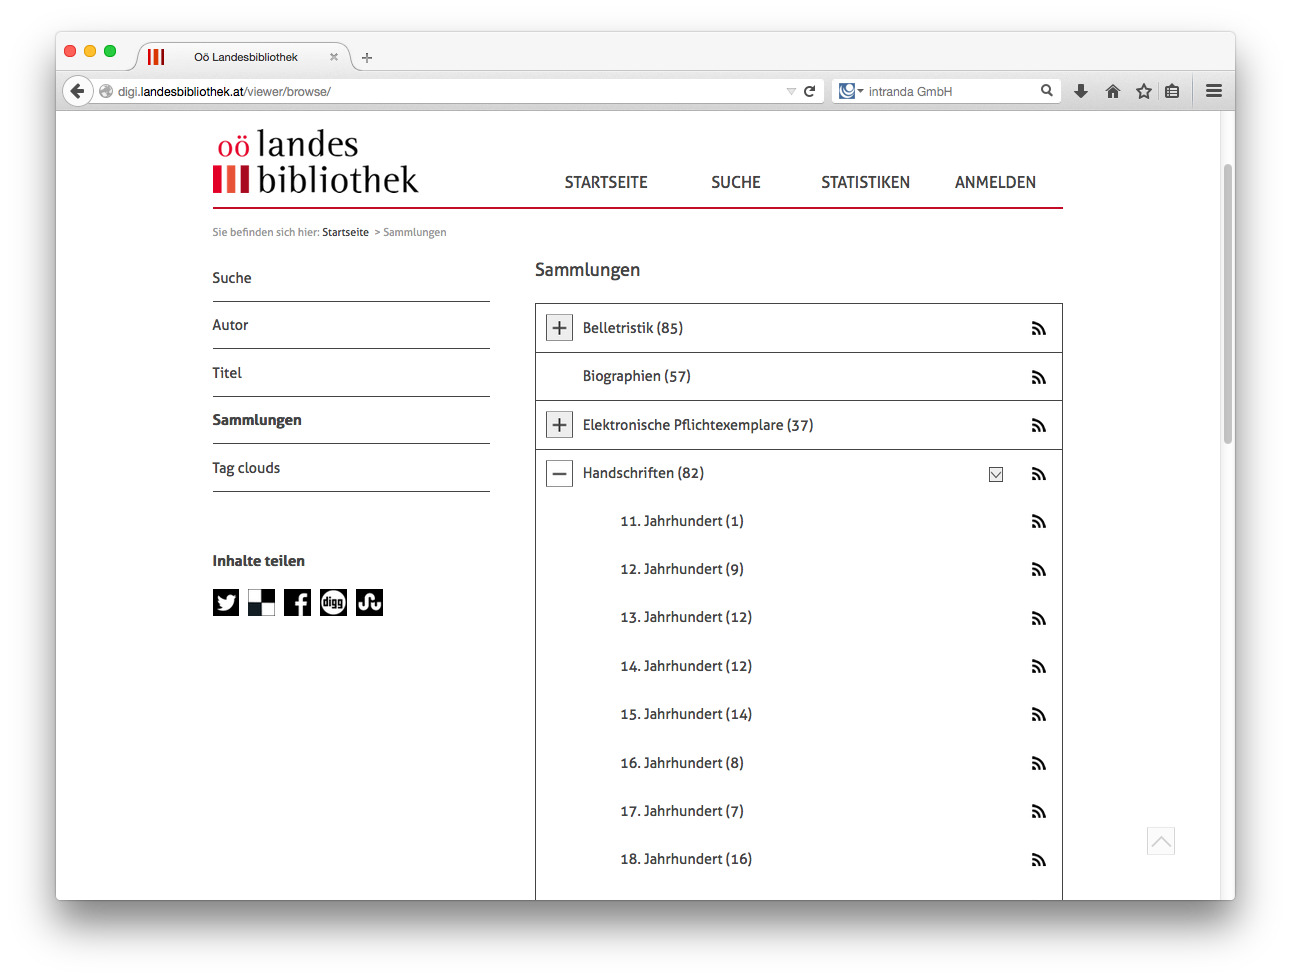The width and height of the screenshot is (1291, 980).
Task: Open RSS feed for 15. Jahrhundert
Action: click(x=1039, y=715)
